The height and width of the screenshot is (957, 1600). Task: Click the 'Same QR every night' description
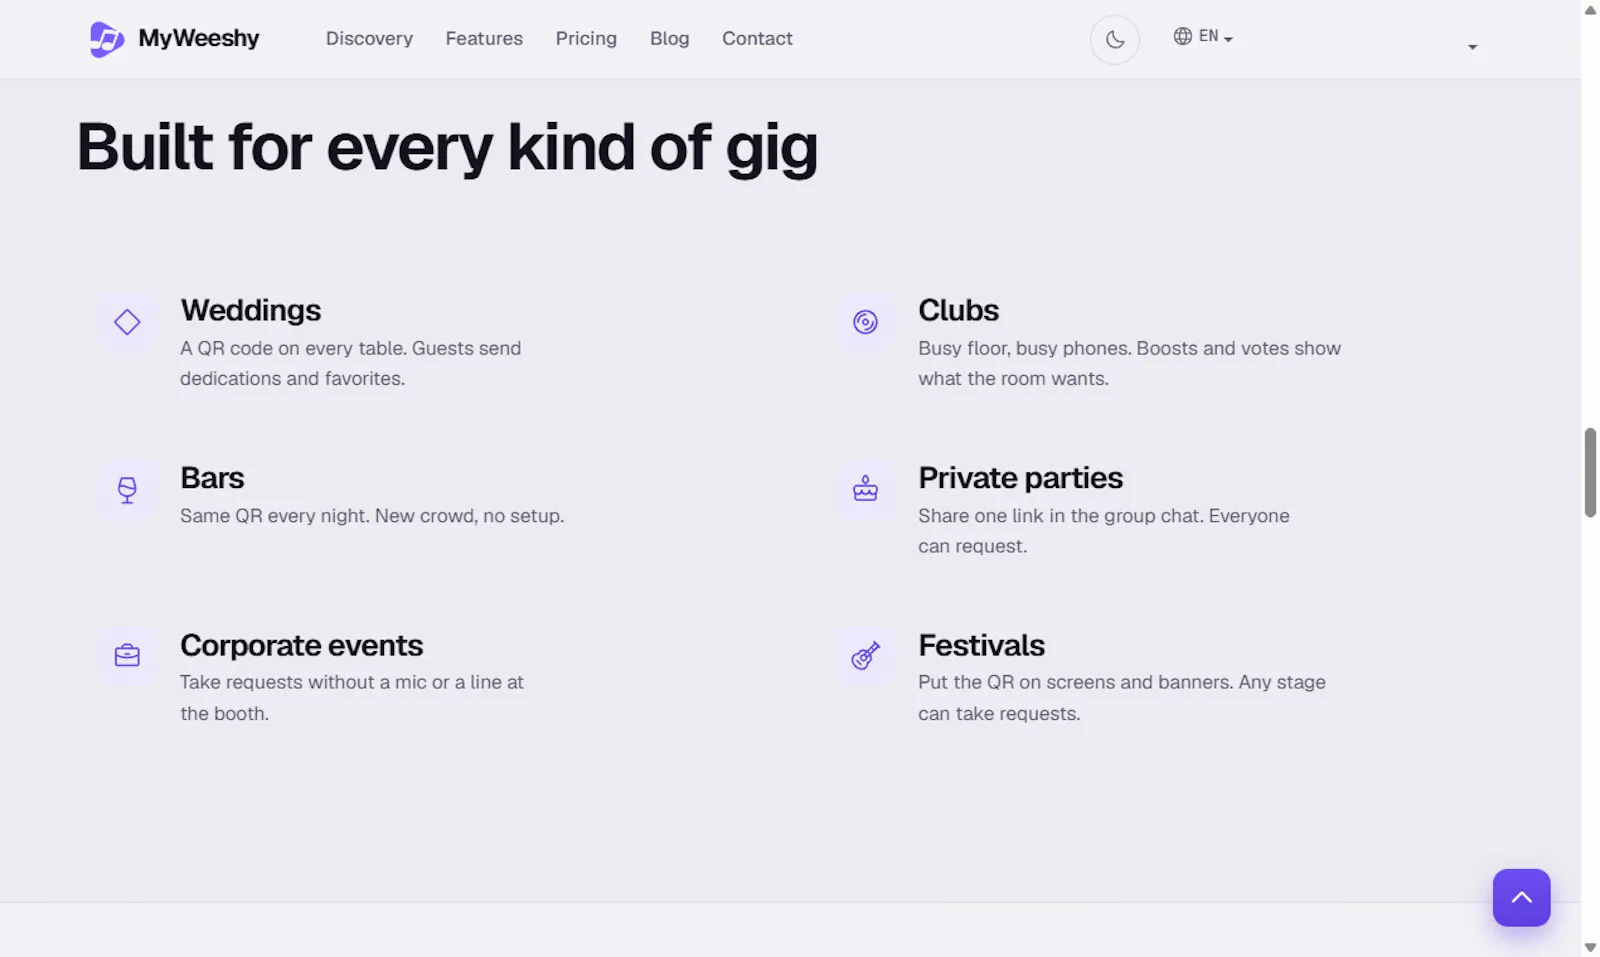(x=372, y=516)
